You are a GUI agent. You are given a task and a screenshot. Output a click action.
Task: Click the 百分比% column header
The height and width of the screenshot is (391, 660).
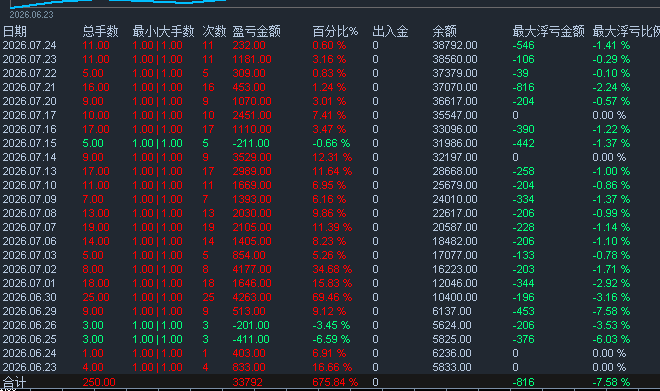coord(335,32)
